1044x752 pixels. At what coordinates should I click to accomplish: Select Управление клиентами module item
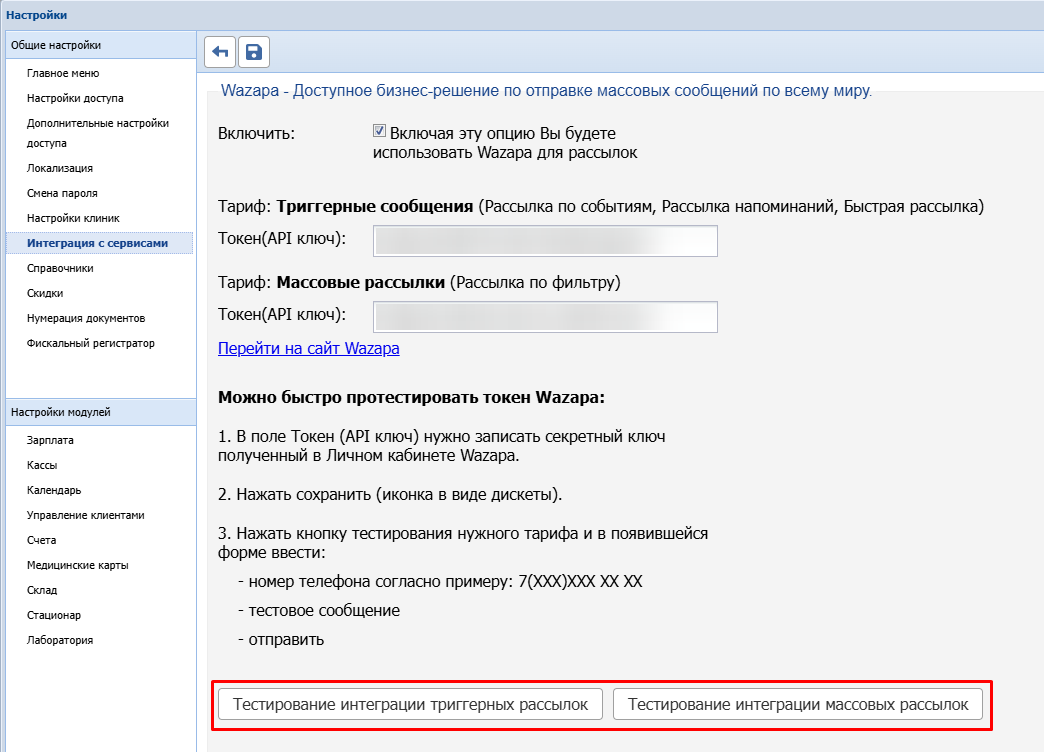tap(85, 515)
